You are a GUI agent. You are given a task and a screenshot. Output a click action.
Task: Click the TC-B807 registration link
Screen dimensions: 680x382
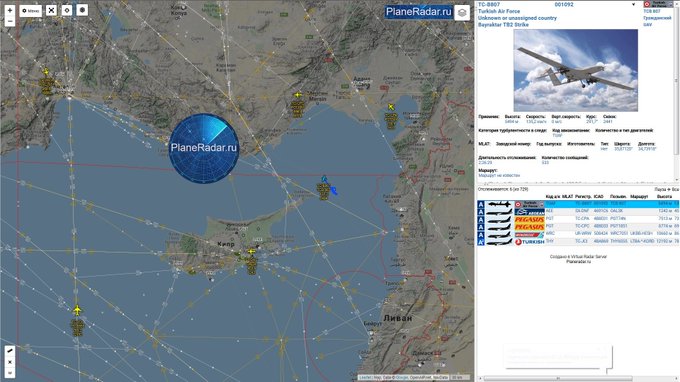489,4
